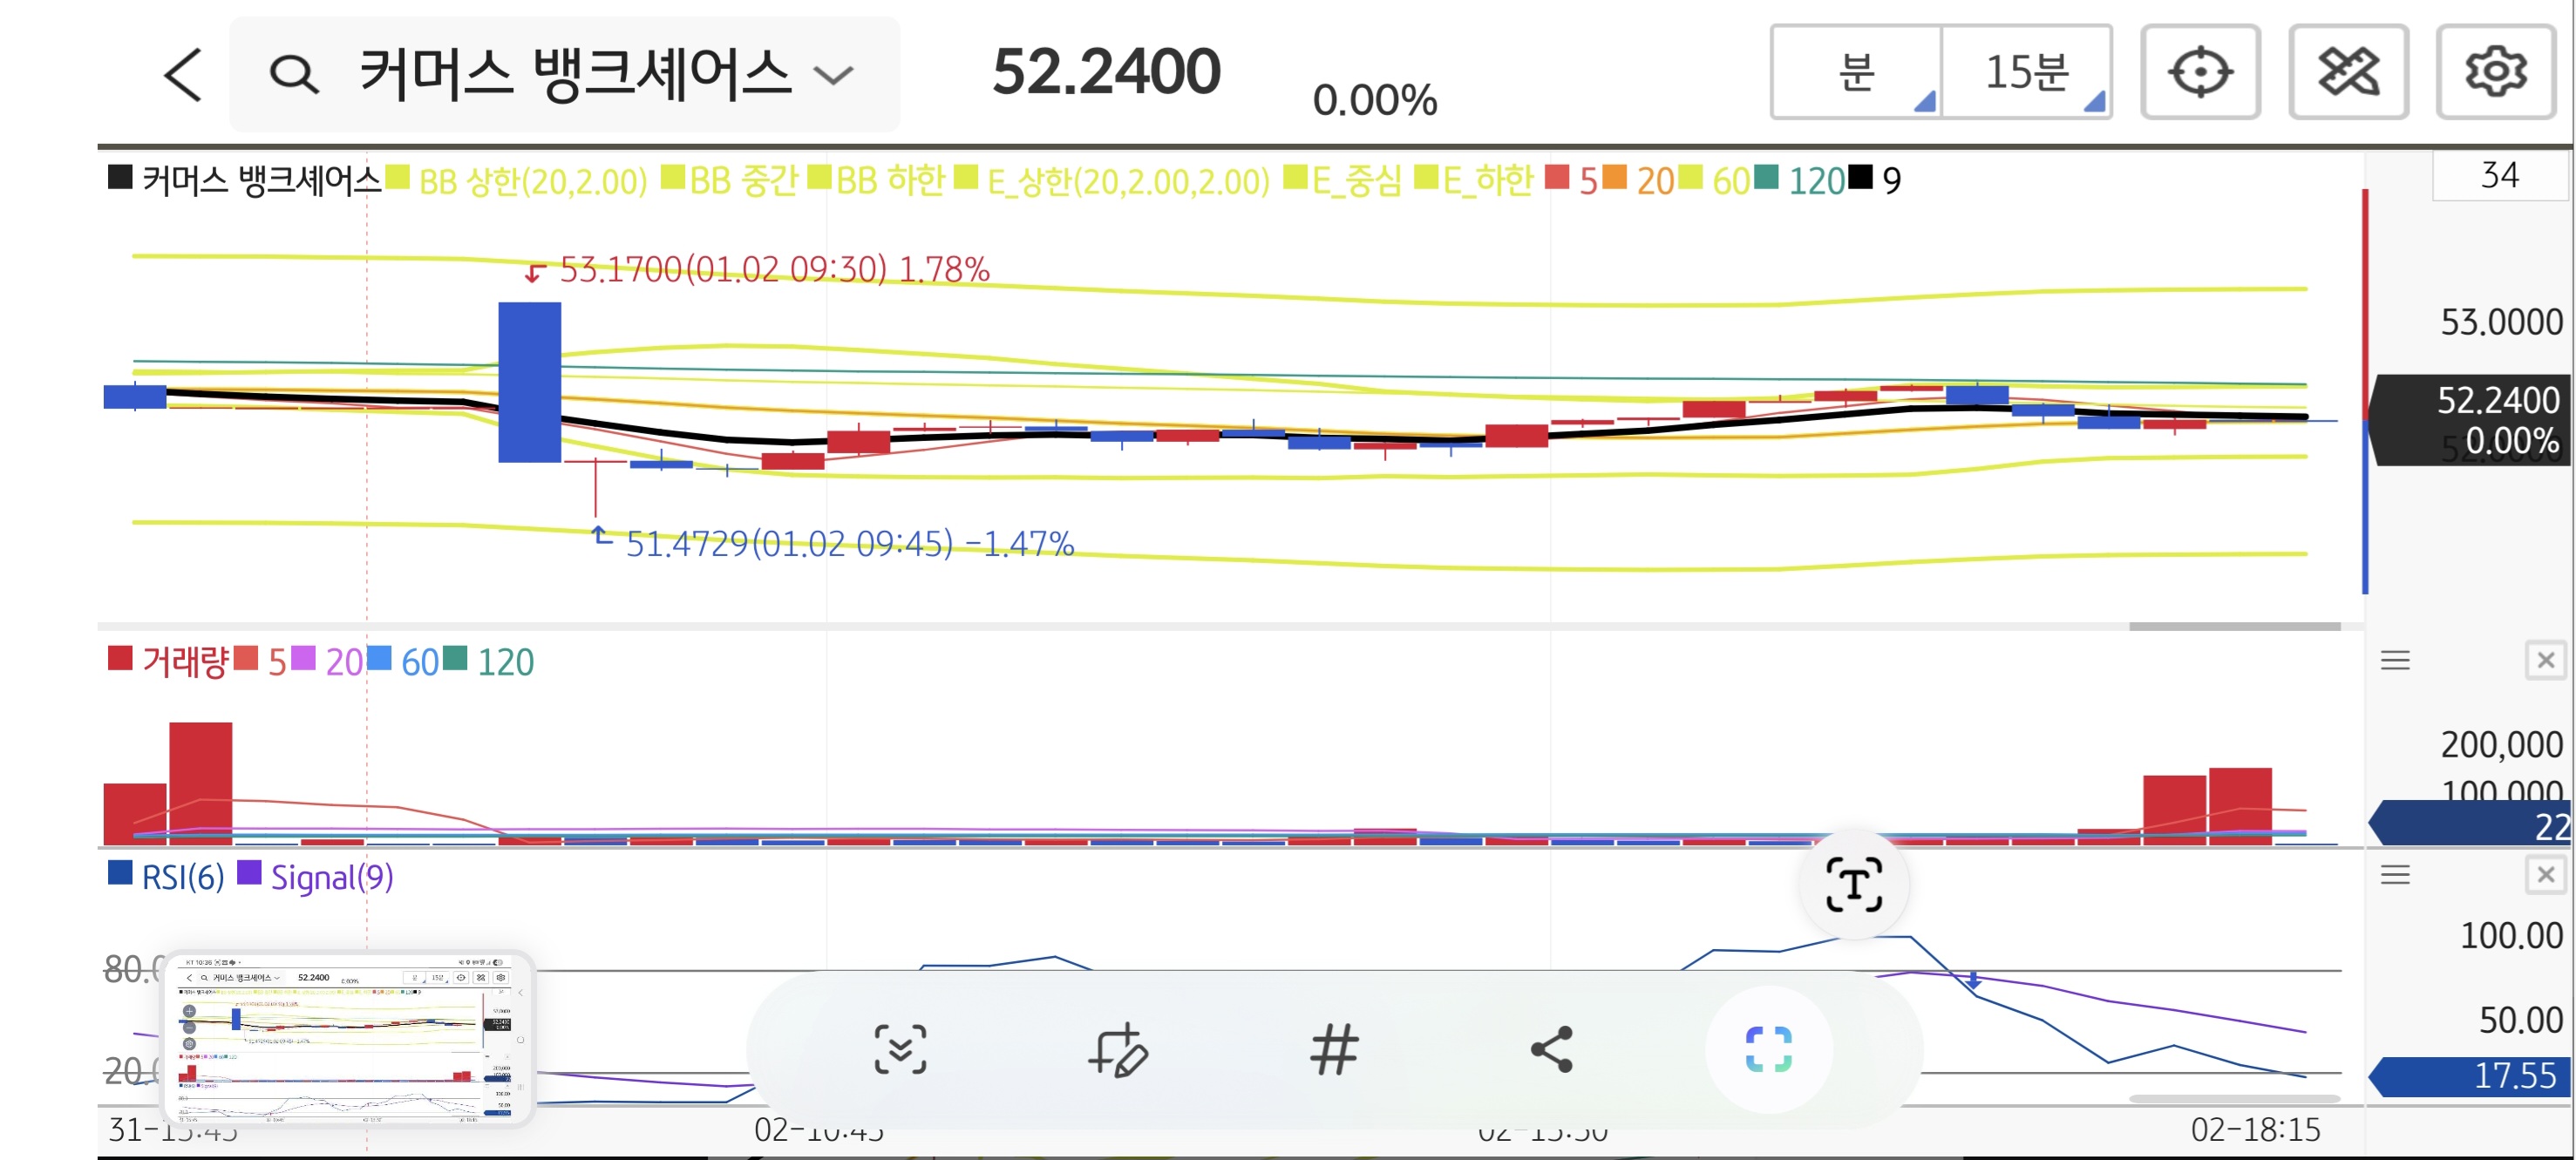Click the chart horizontal scrollbar handle

2234,627
